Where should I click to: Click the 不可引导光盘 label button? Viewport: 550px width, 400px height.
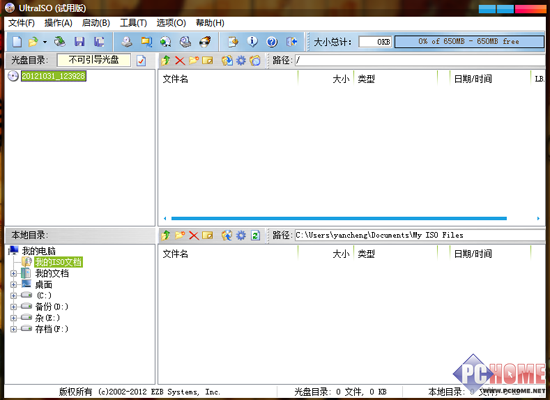click(94, 60)
